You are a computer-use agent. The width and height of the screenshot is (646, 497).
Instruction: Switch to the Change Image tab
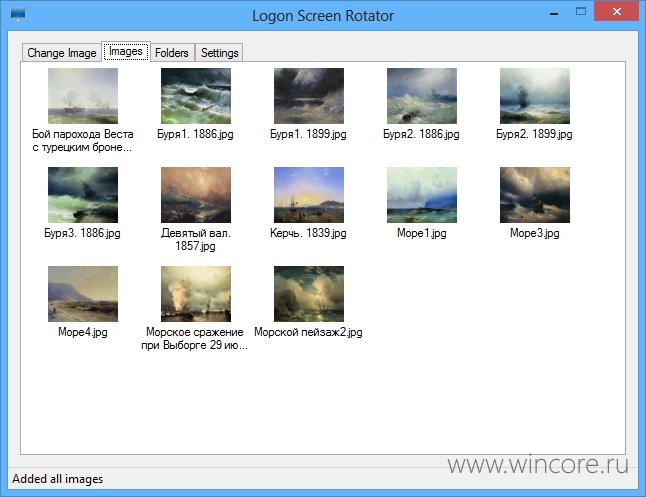pyautogui.click(x=61, y=53)
